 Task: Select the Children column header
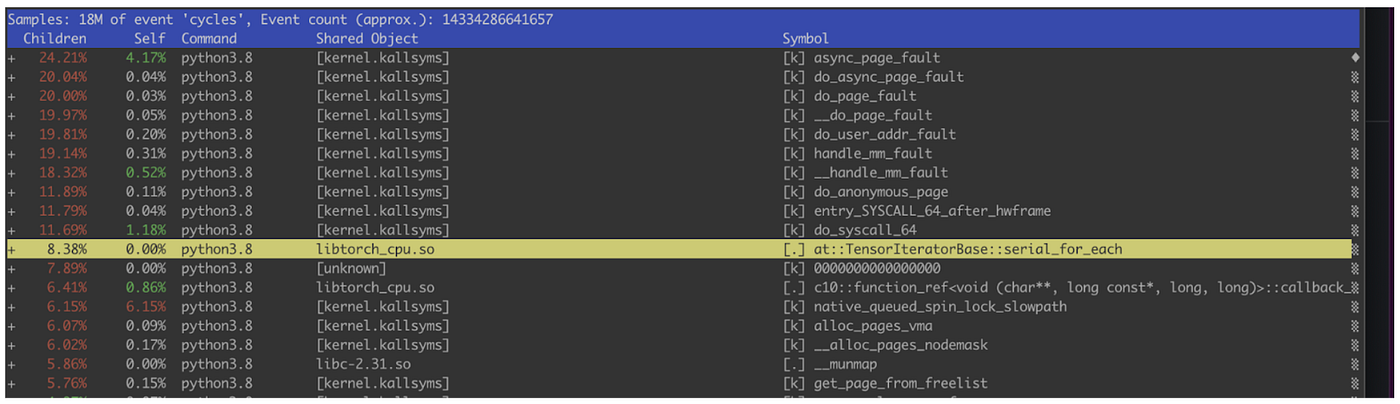coord(55,38)
